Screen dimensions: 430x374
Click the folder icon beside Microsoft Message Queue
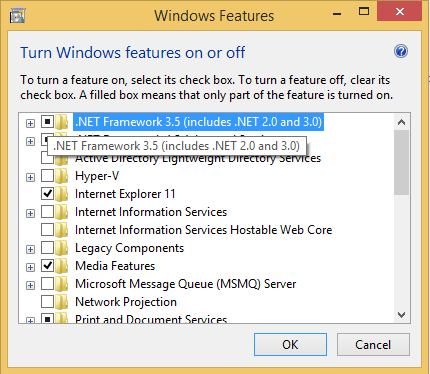tap(62, 284)
